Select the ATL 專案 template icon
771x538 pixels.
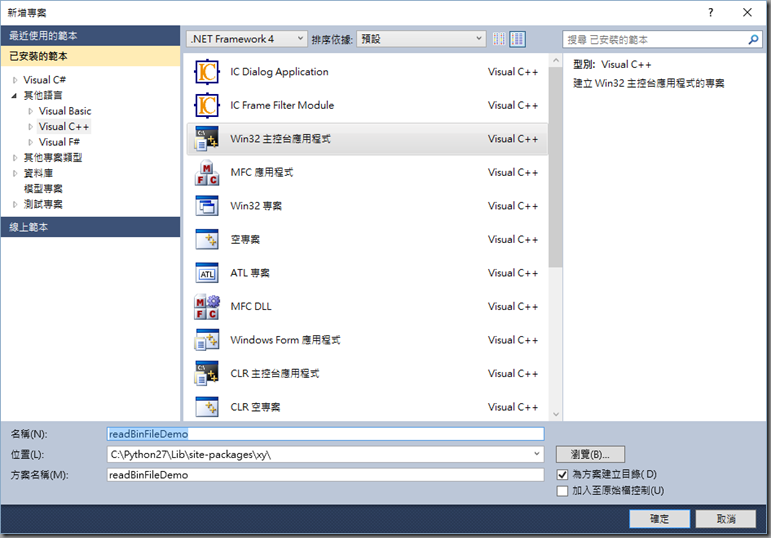207,273
